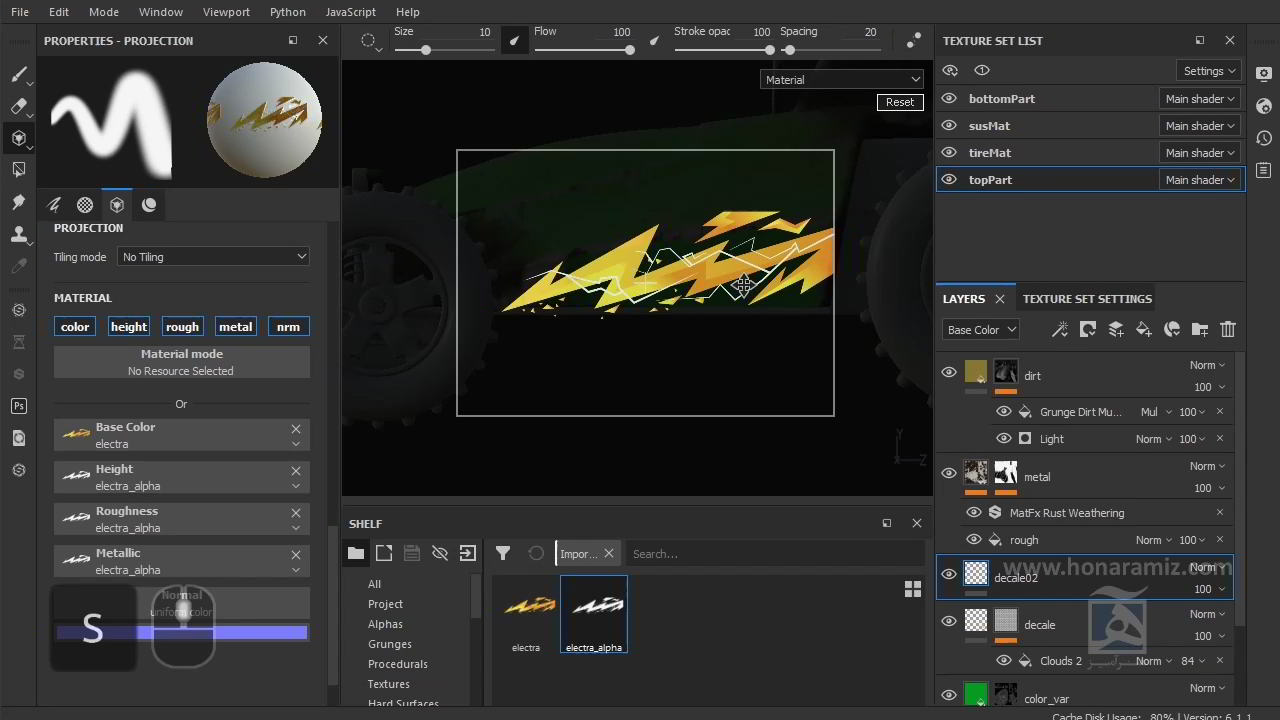Open the Python menu

tap(288, 12)
